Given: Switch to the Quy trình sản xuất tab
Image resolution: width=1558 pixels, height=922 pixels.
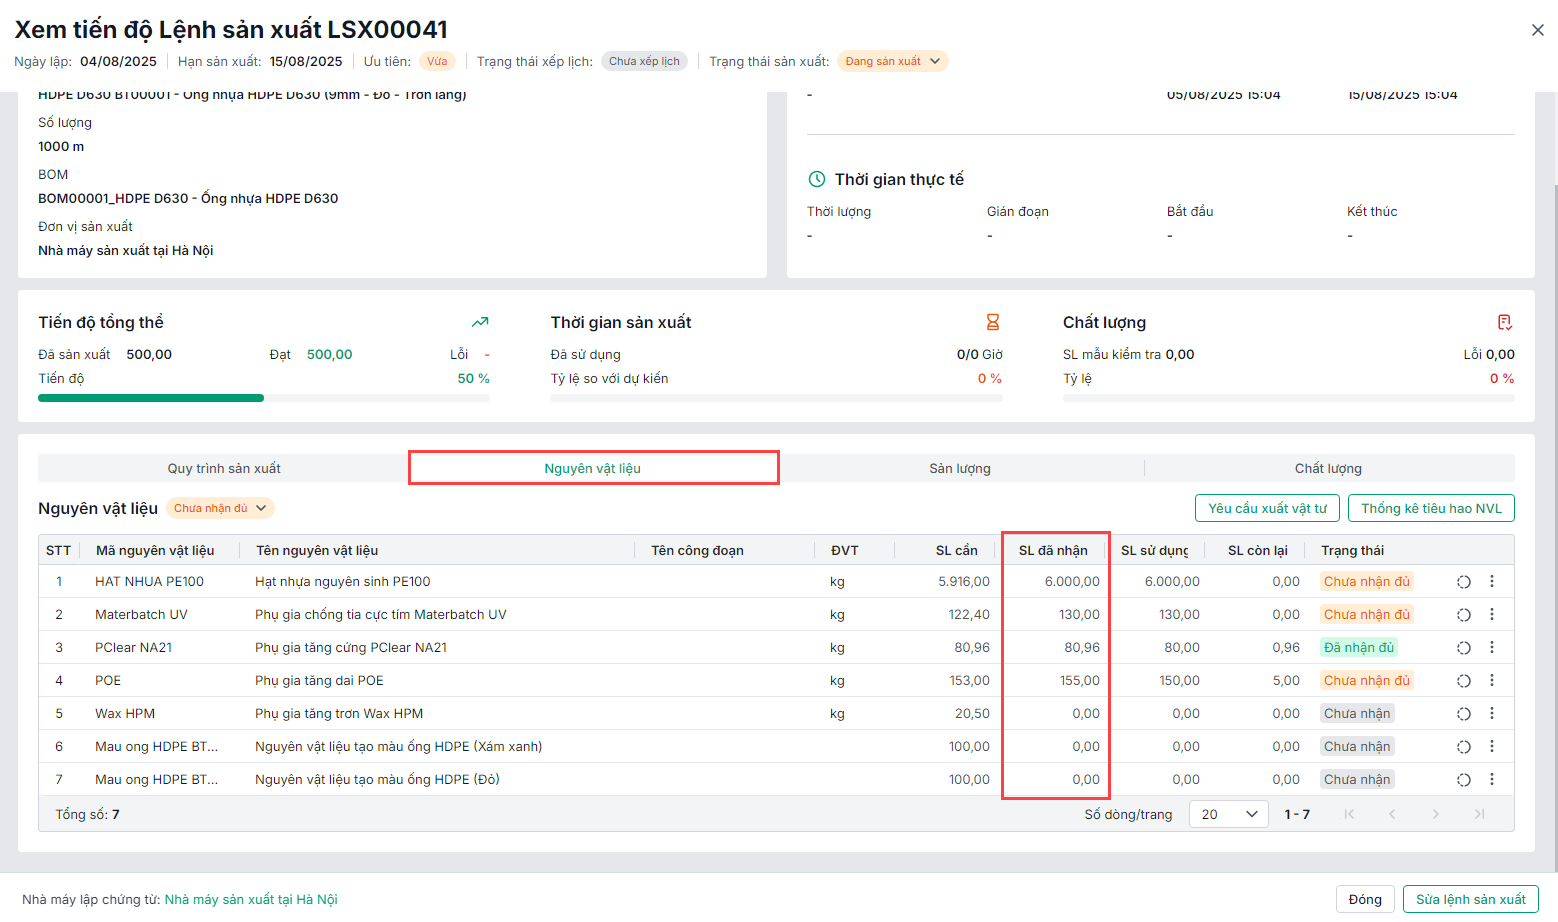Looking at the screenshot, I should click(x=224, y=468).
